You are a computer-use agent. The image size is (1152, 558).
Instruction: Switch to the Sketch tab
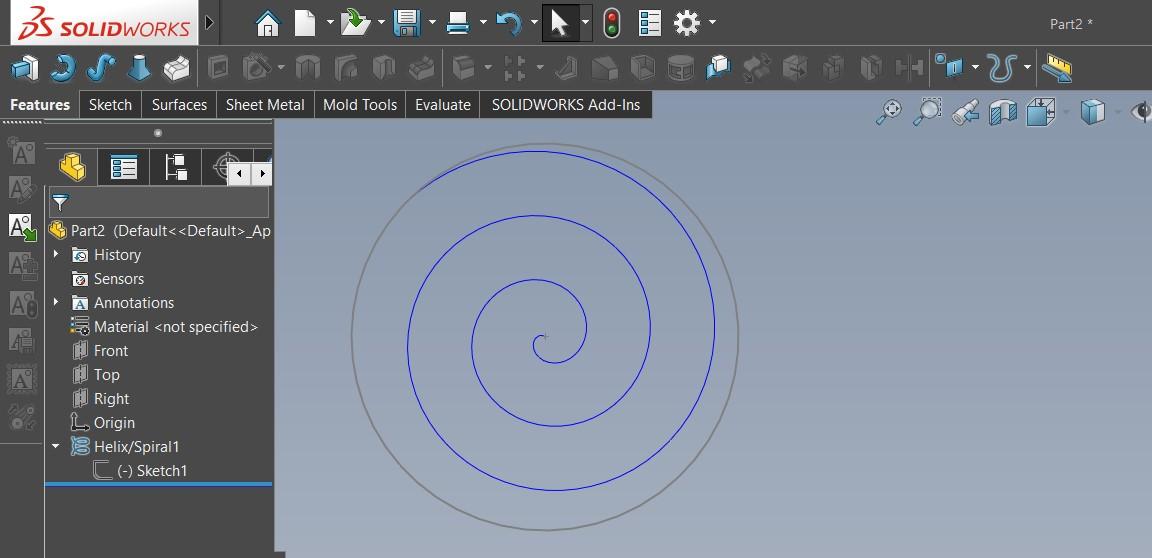pos(110,105)
